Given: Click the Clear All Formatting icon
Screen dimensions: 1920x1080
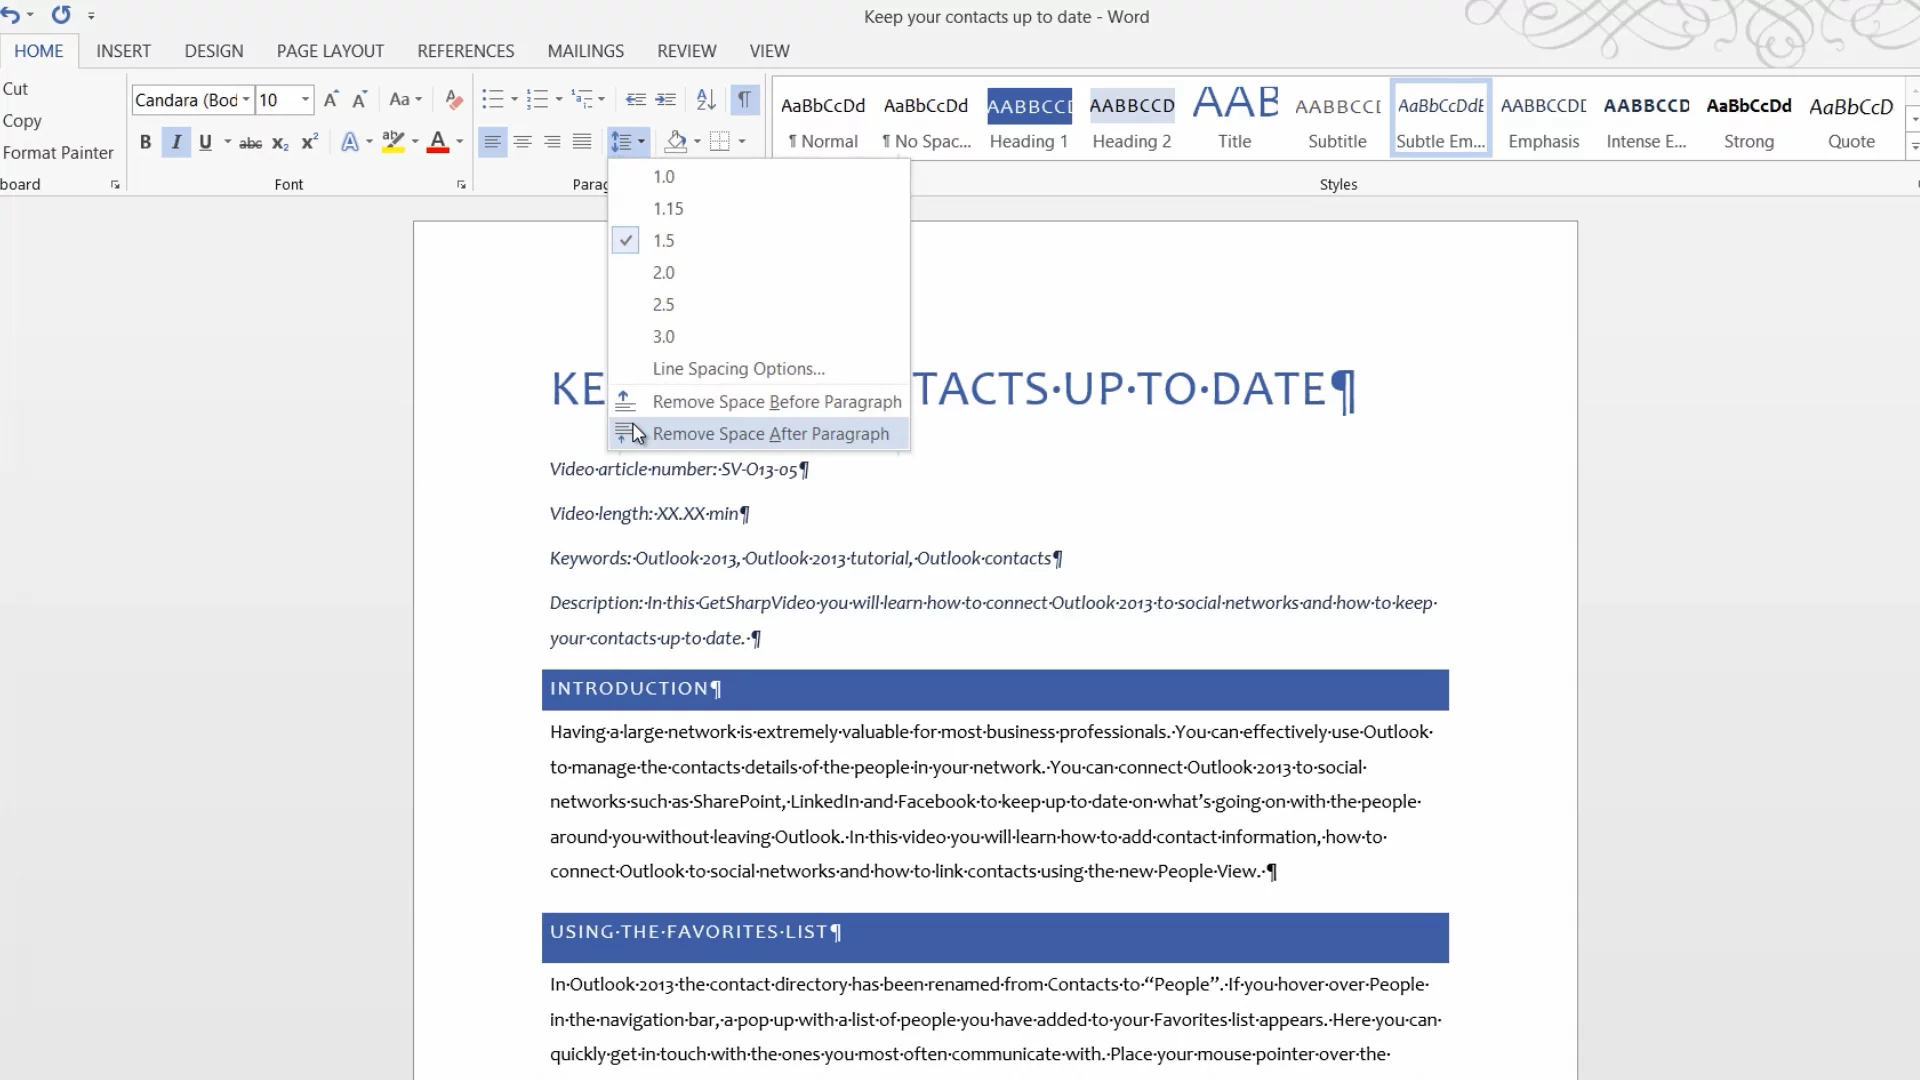Looking at the screenshot, I should 453,100.
